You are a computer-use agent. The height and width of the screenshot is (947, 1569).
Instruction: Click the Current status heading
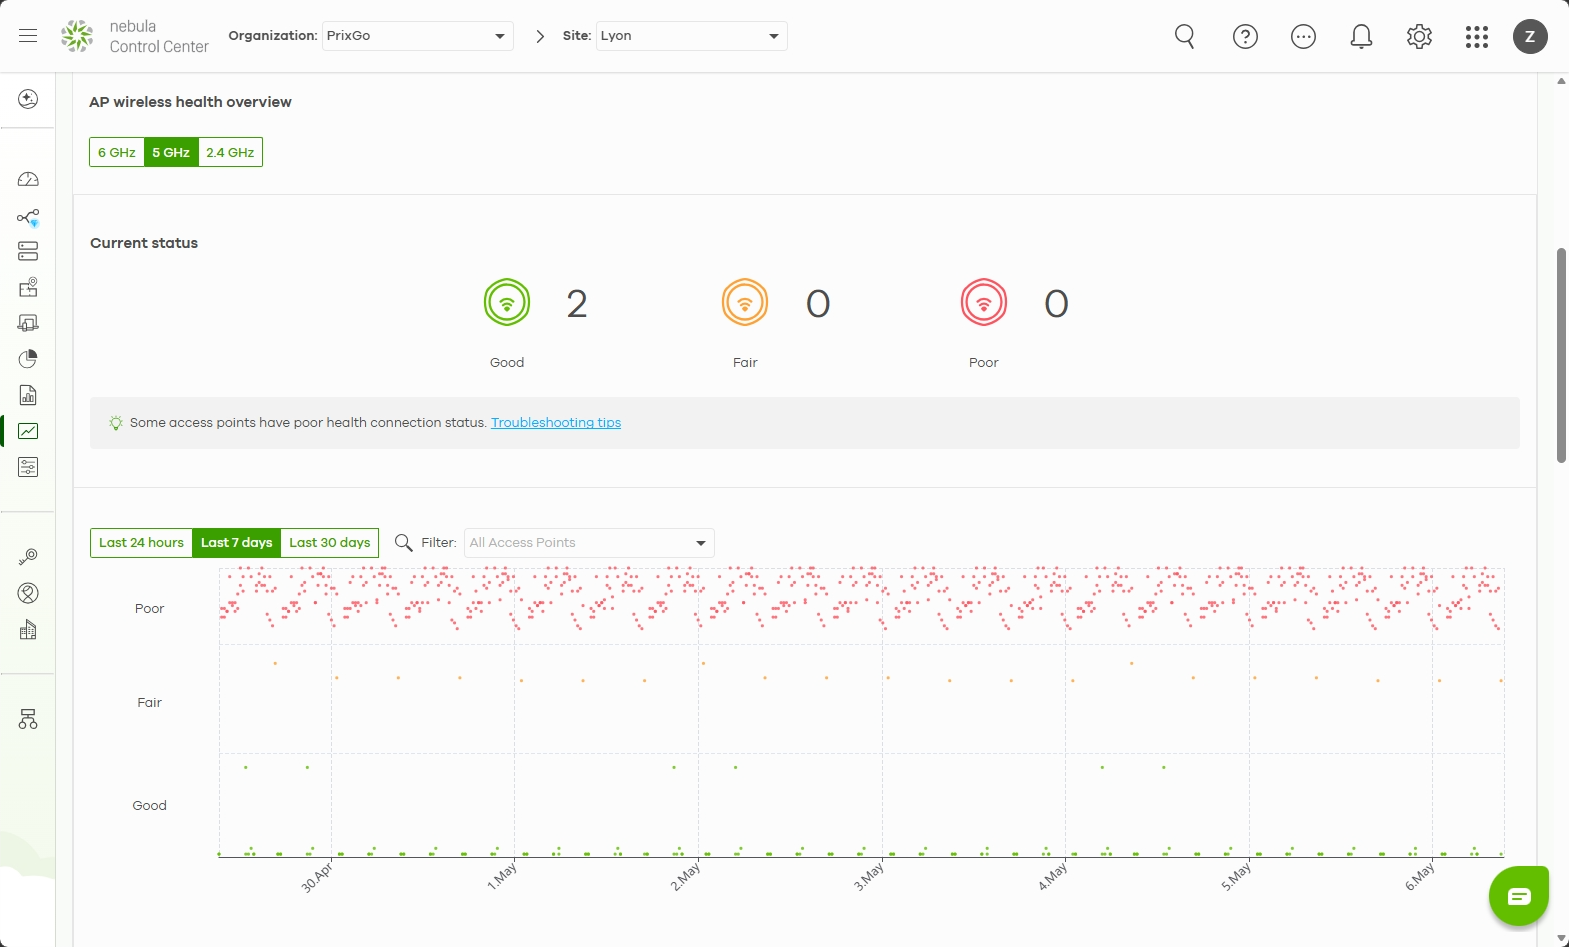[144, 243]
